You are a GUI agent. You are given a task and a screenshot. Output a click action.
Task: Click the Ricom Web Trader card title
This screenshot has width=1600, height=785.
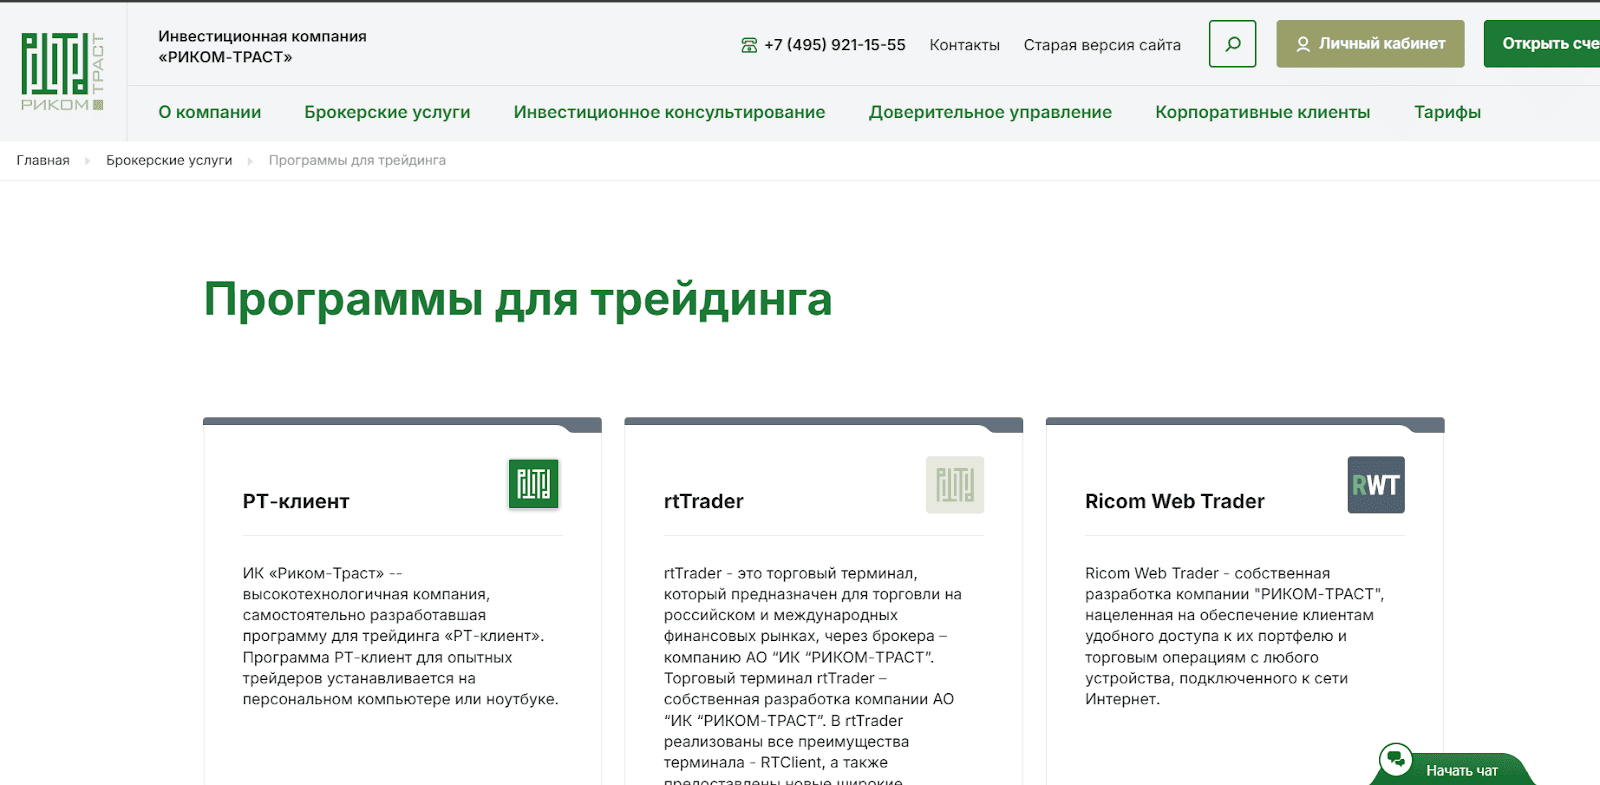[1175, 501]
